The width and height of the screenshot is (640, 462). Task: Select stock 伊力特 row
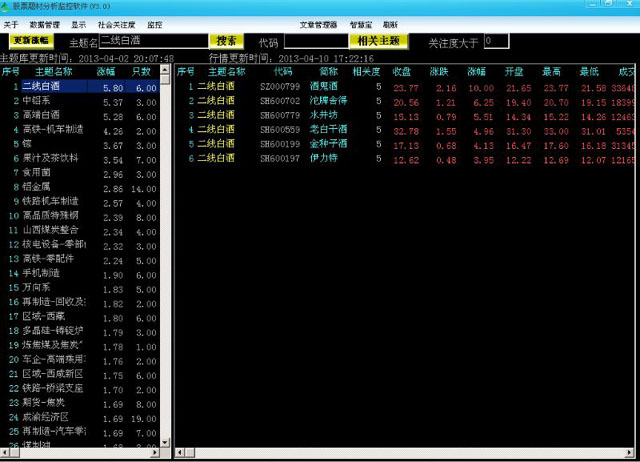(x=405, y=158)
